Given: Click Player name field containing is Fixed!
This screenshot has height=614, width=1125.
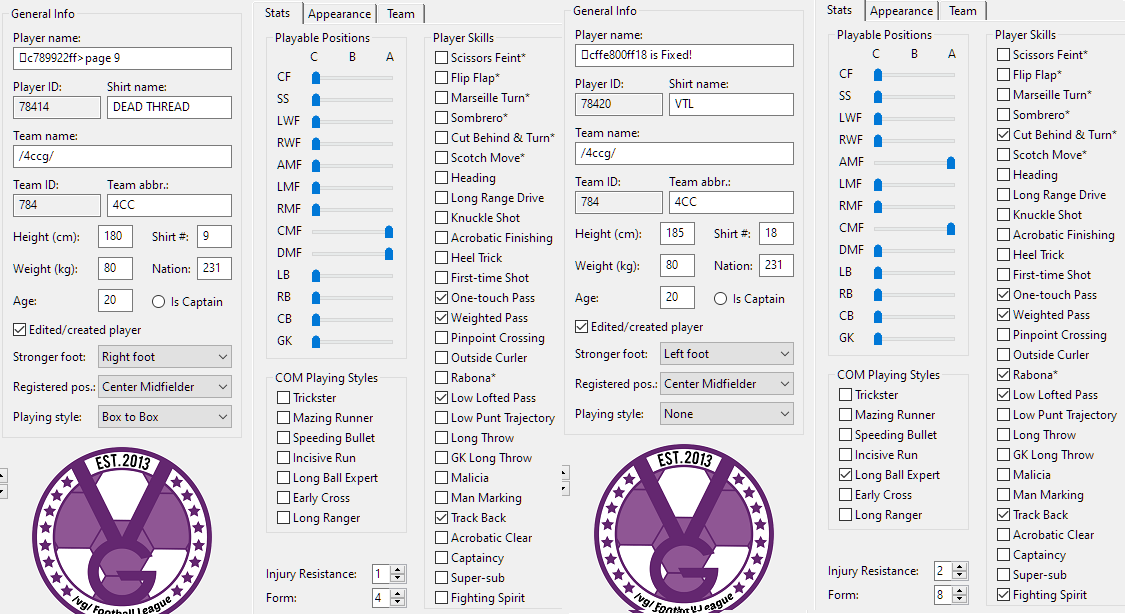Looking at the screenshot, I should tap(684, 55).
